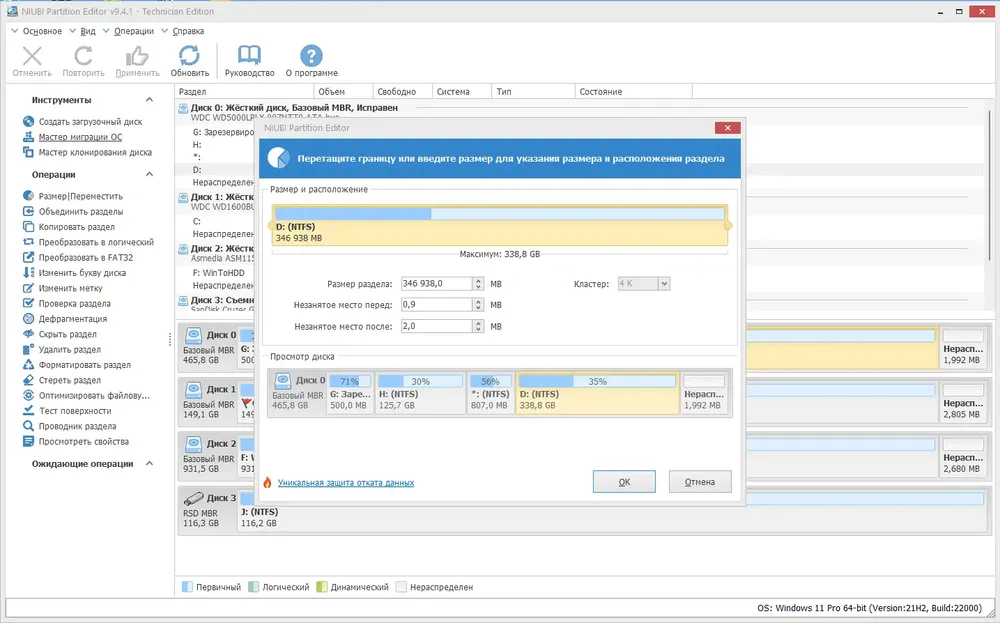Select J: (NTFS) 116,2 GB partition on Диск 3
Screen dimensions: 1000x623
[612, 509]
